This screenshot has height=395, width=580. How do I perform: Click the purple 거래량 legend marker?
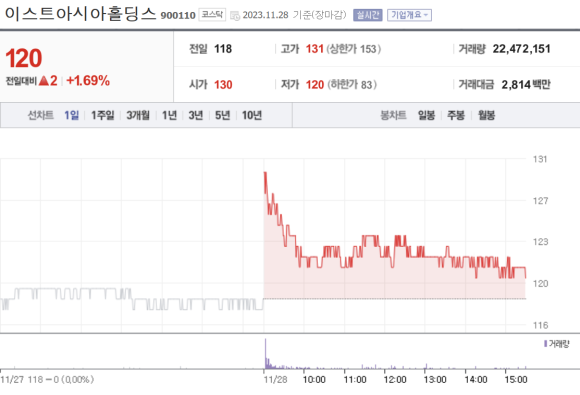click(546, 344)
